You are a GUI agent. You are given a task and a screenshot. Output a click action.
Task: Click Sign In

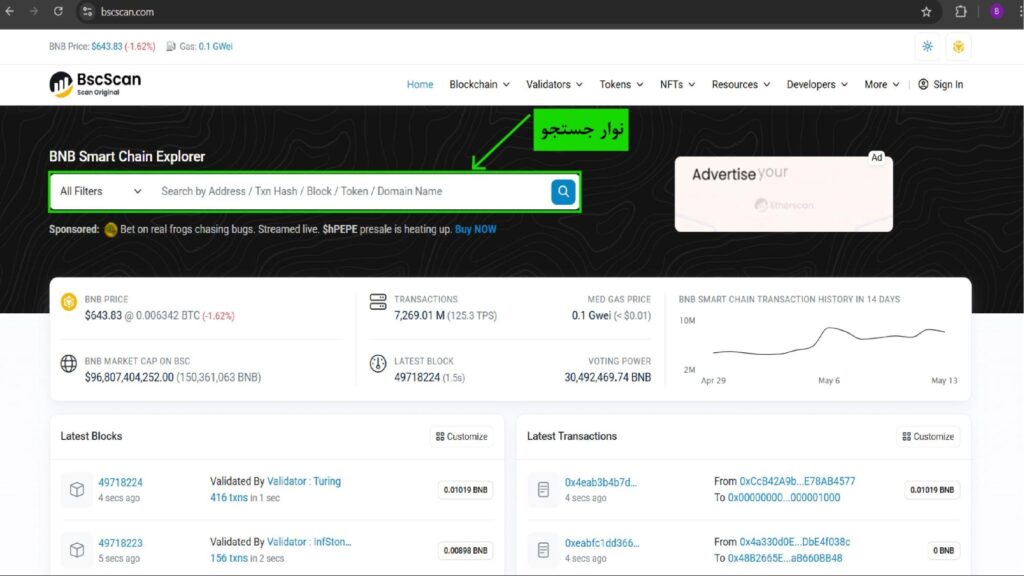tap(940, 84)
